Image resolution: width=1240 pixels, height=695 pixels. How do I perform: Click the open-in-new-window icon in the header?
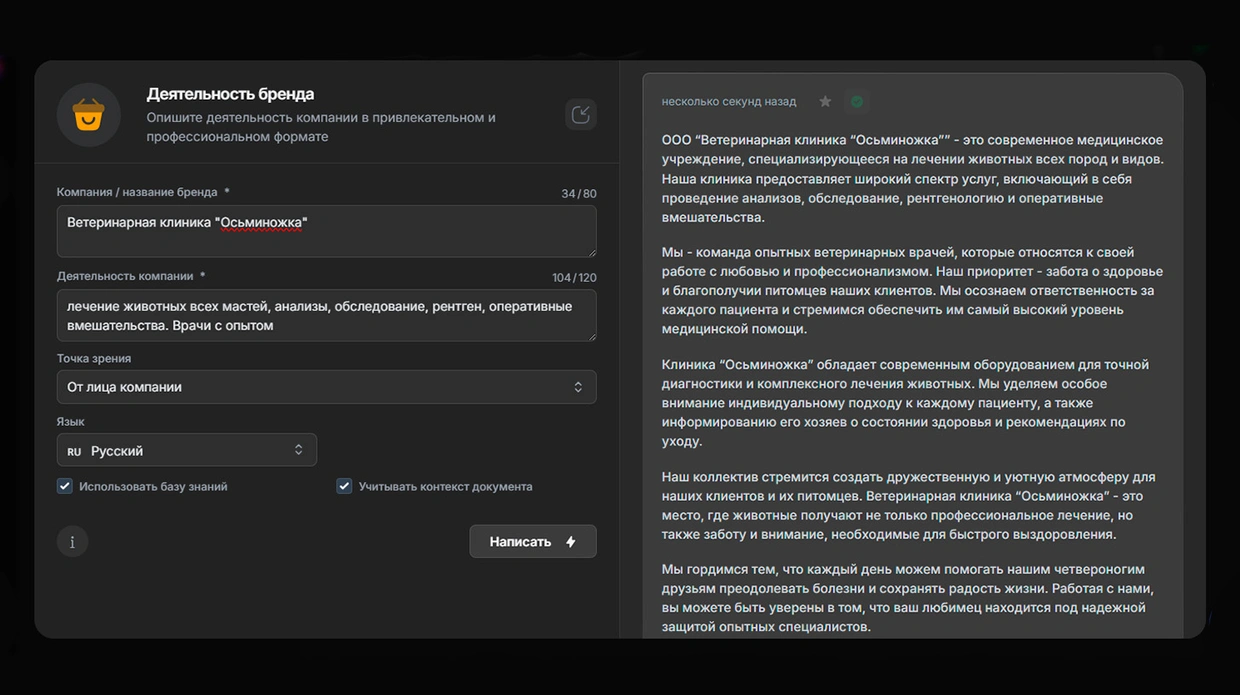[580, 114]
